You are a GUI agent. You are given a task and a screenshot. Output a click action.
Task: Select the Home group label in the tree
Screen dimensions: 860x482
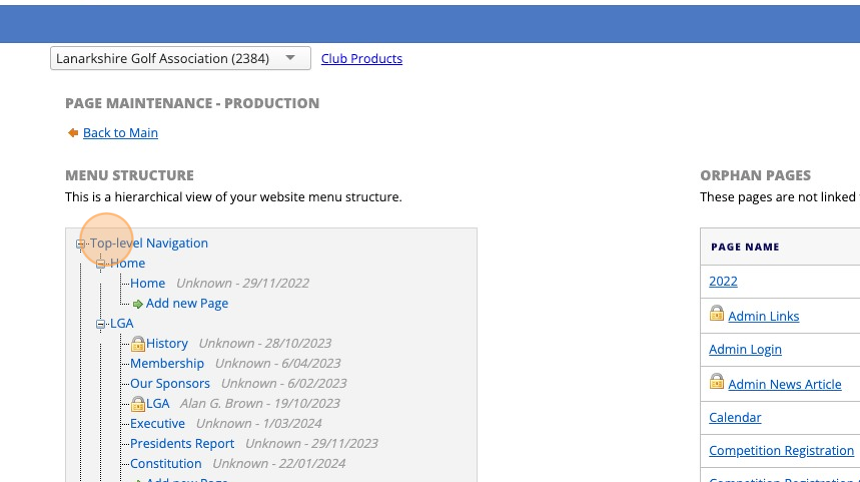tap(127, 263)
